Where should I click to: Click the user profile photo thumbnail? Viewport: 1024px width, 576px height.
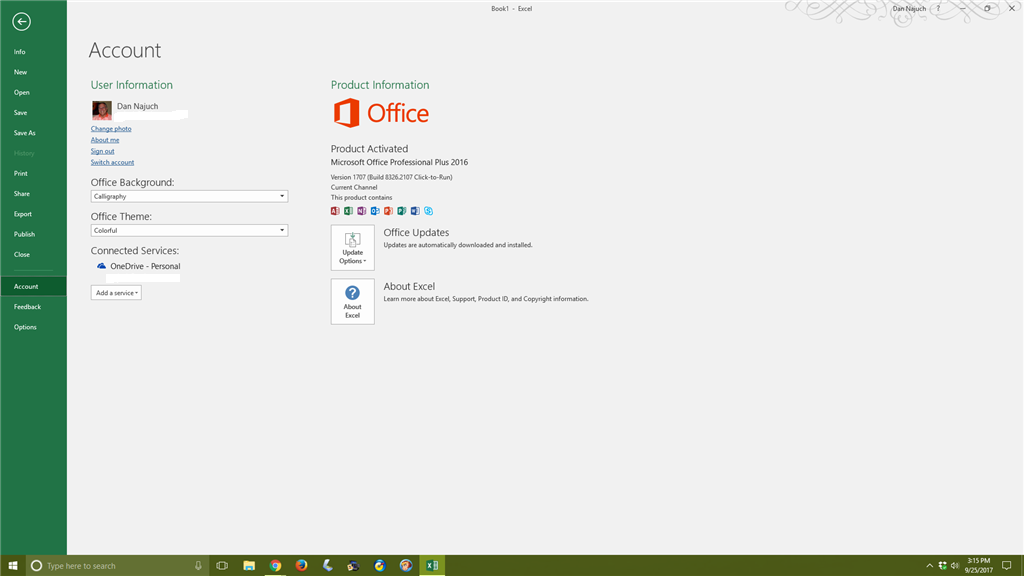[x=101, y=110]
